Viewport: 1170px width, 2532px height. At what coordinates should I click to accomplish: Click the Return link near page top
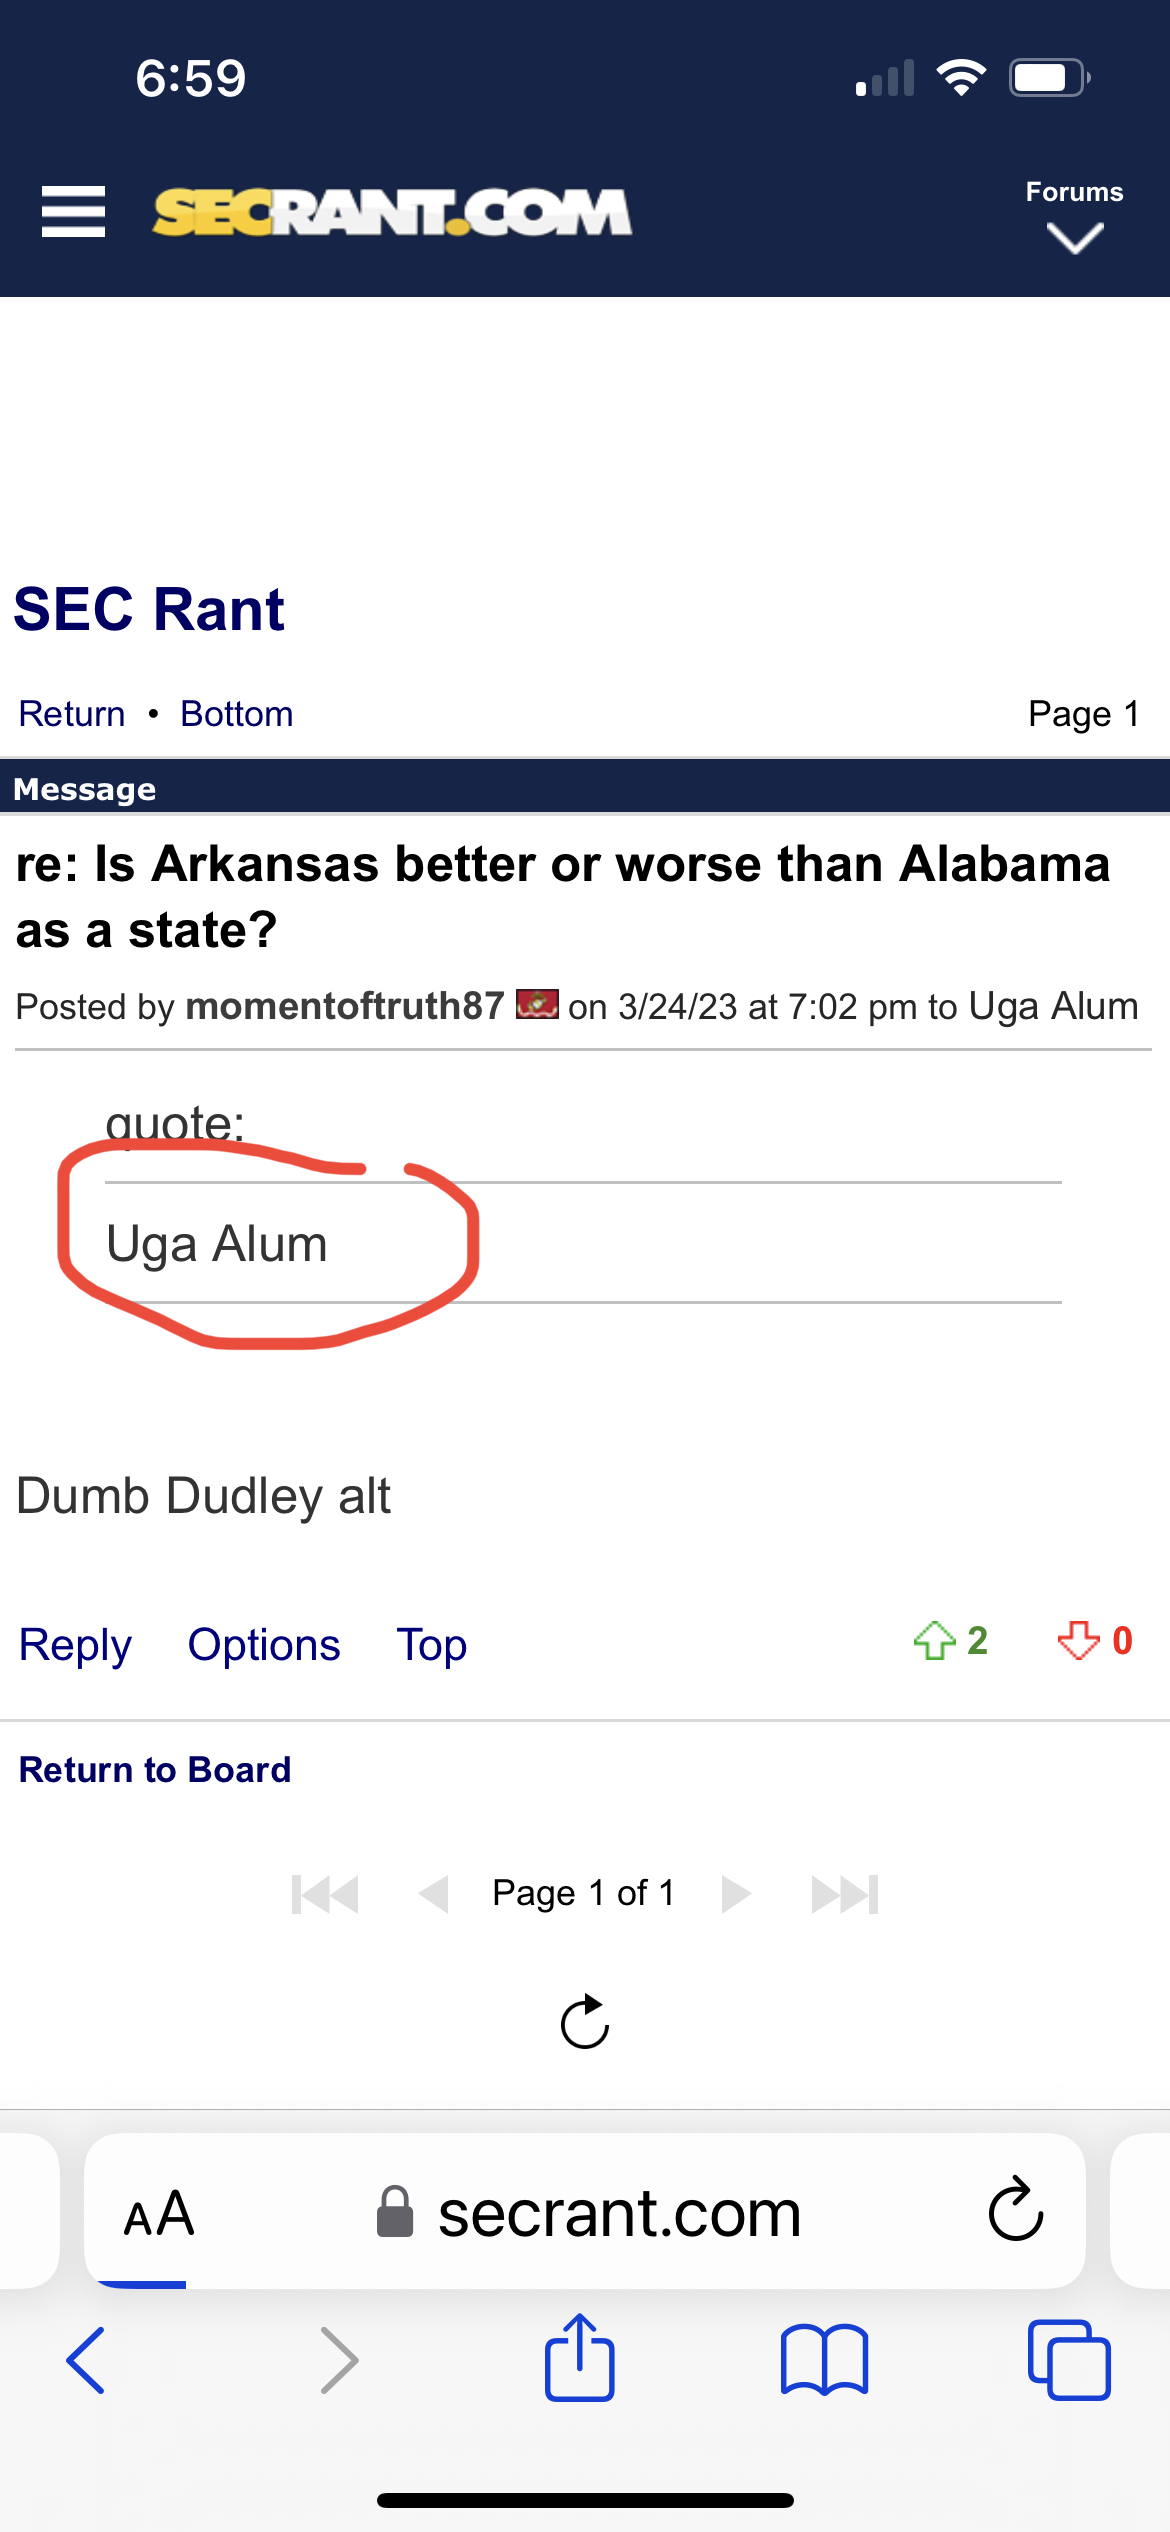[72, 714]
